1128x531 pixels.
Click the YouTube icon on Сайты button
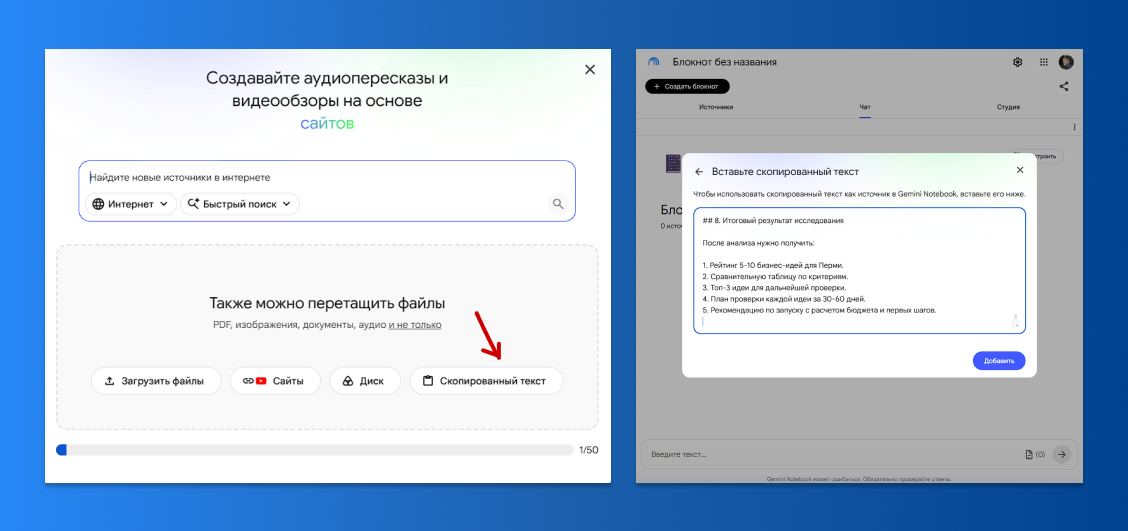tap(261, 381)
